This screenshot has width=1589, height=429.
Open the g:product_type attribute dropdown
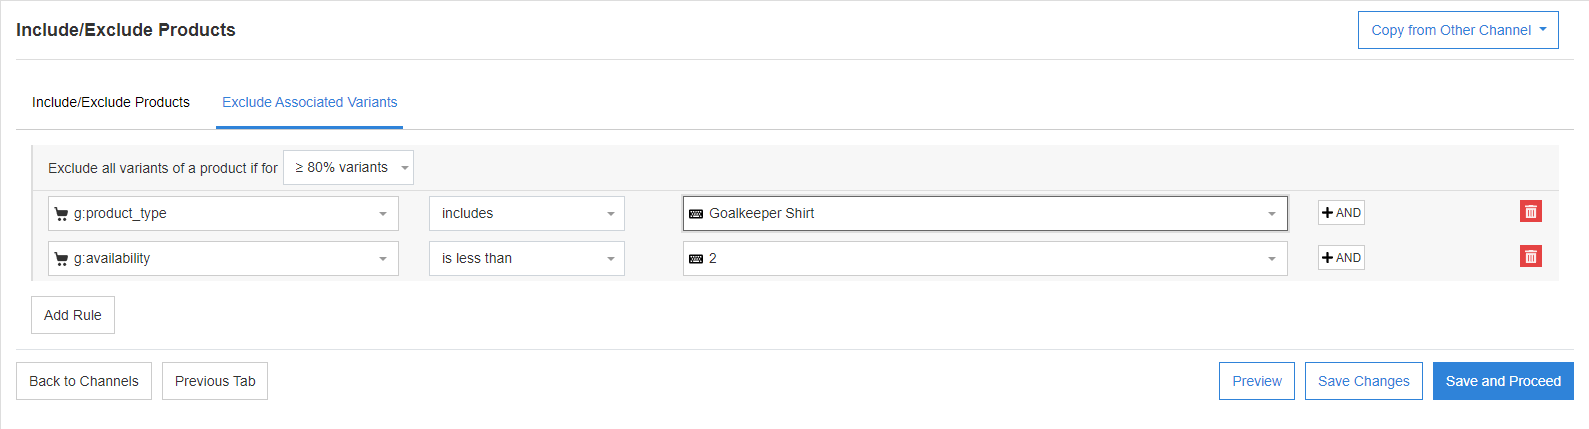click(x=223, y=214)
